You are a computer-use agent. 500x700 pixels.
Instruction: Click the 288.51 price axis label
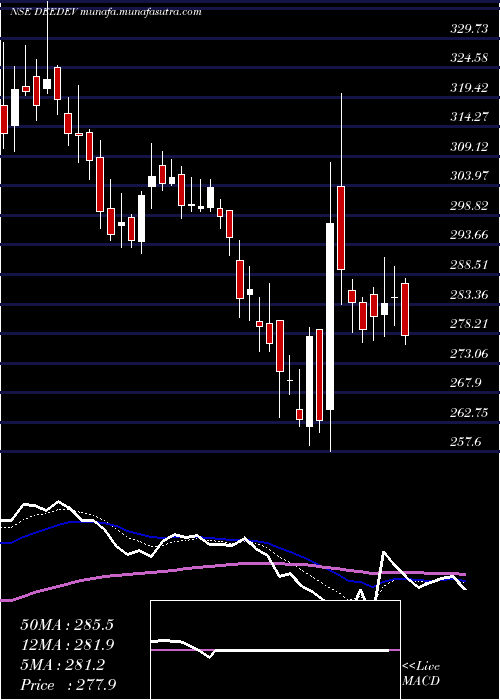coord(469,264)
